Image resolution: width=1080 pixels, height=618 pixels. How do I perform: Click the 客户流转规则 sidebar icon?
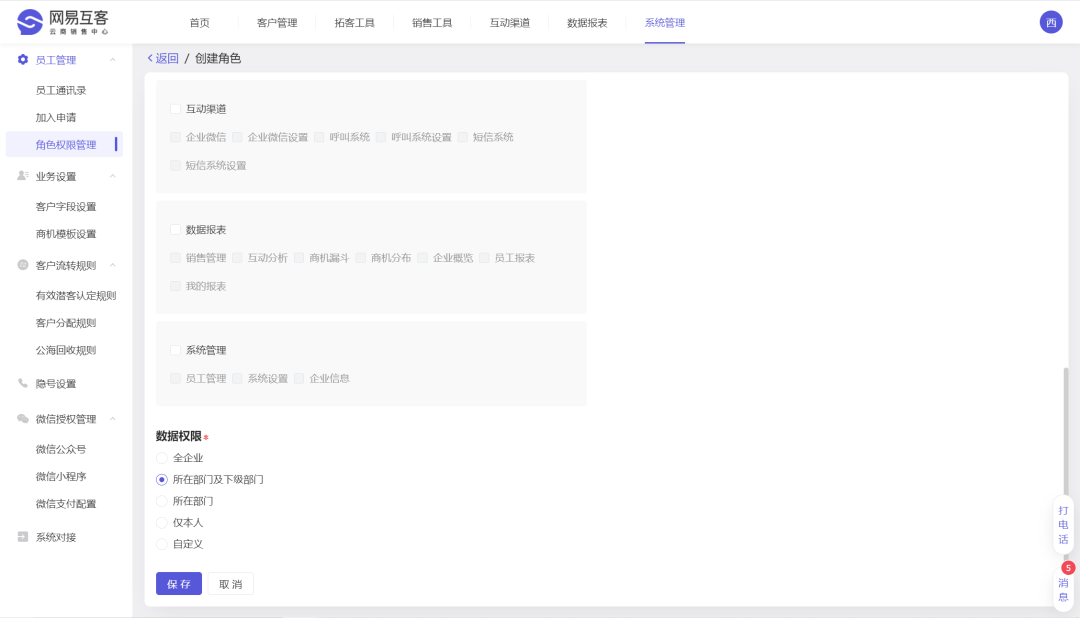(22, 265)
